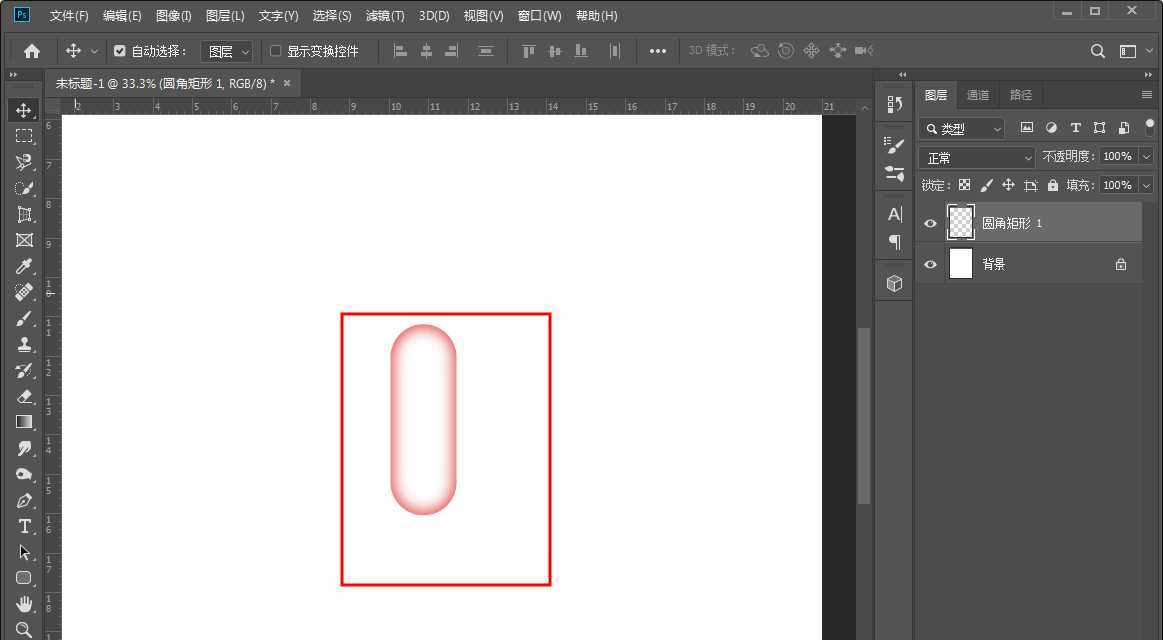The image size is (1163, 640).
Task: Open the Character panel icon
Action: [893, 214]
